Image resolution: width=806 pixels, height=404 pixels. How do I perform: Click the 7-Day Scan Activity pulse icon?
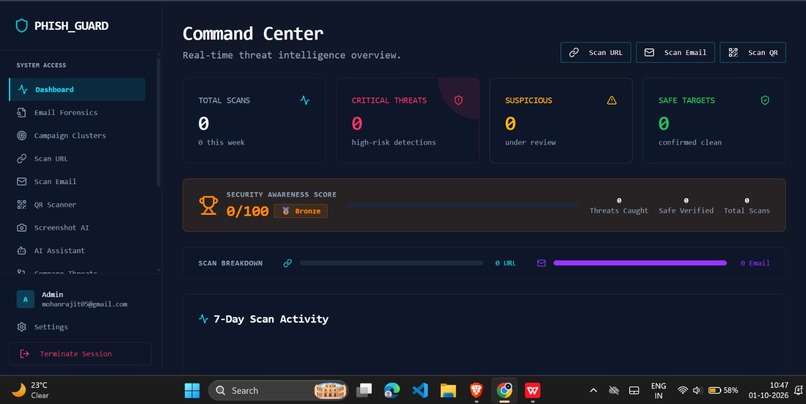pyautogui.click(x=204, y=319)
